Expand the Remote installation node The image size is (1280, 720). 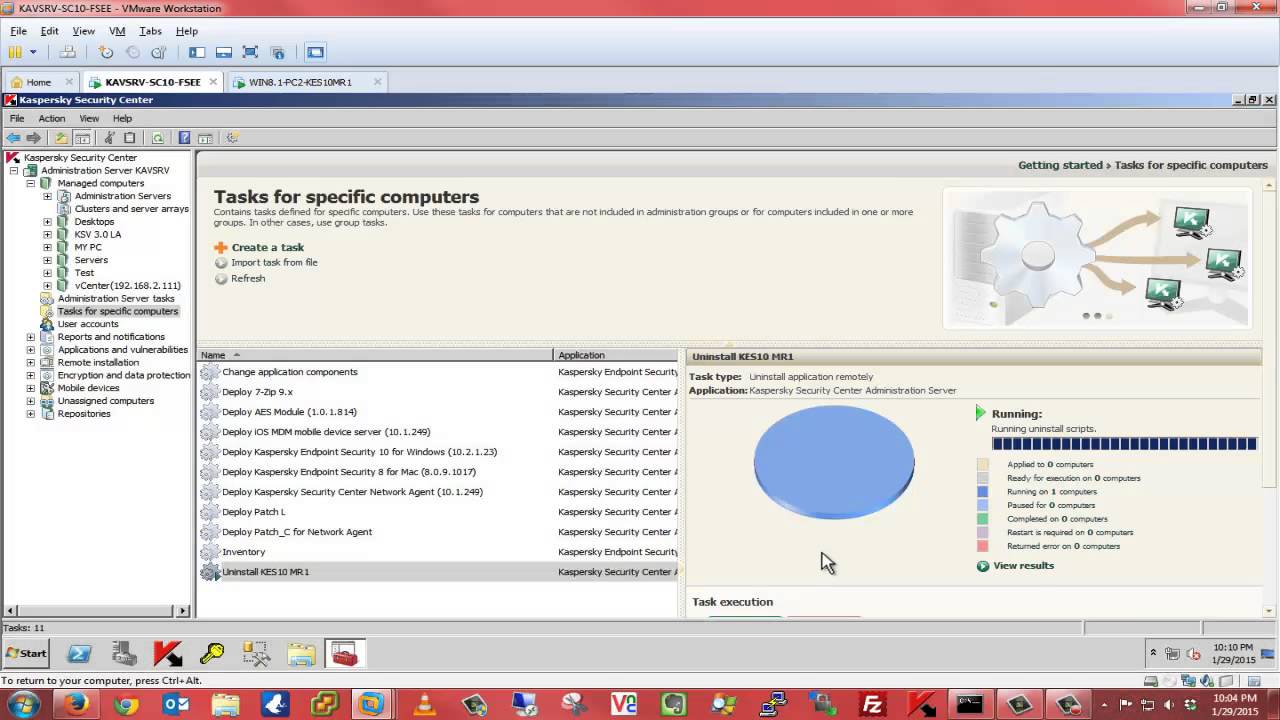point(31,363)
